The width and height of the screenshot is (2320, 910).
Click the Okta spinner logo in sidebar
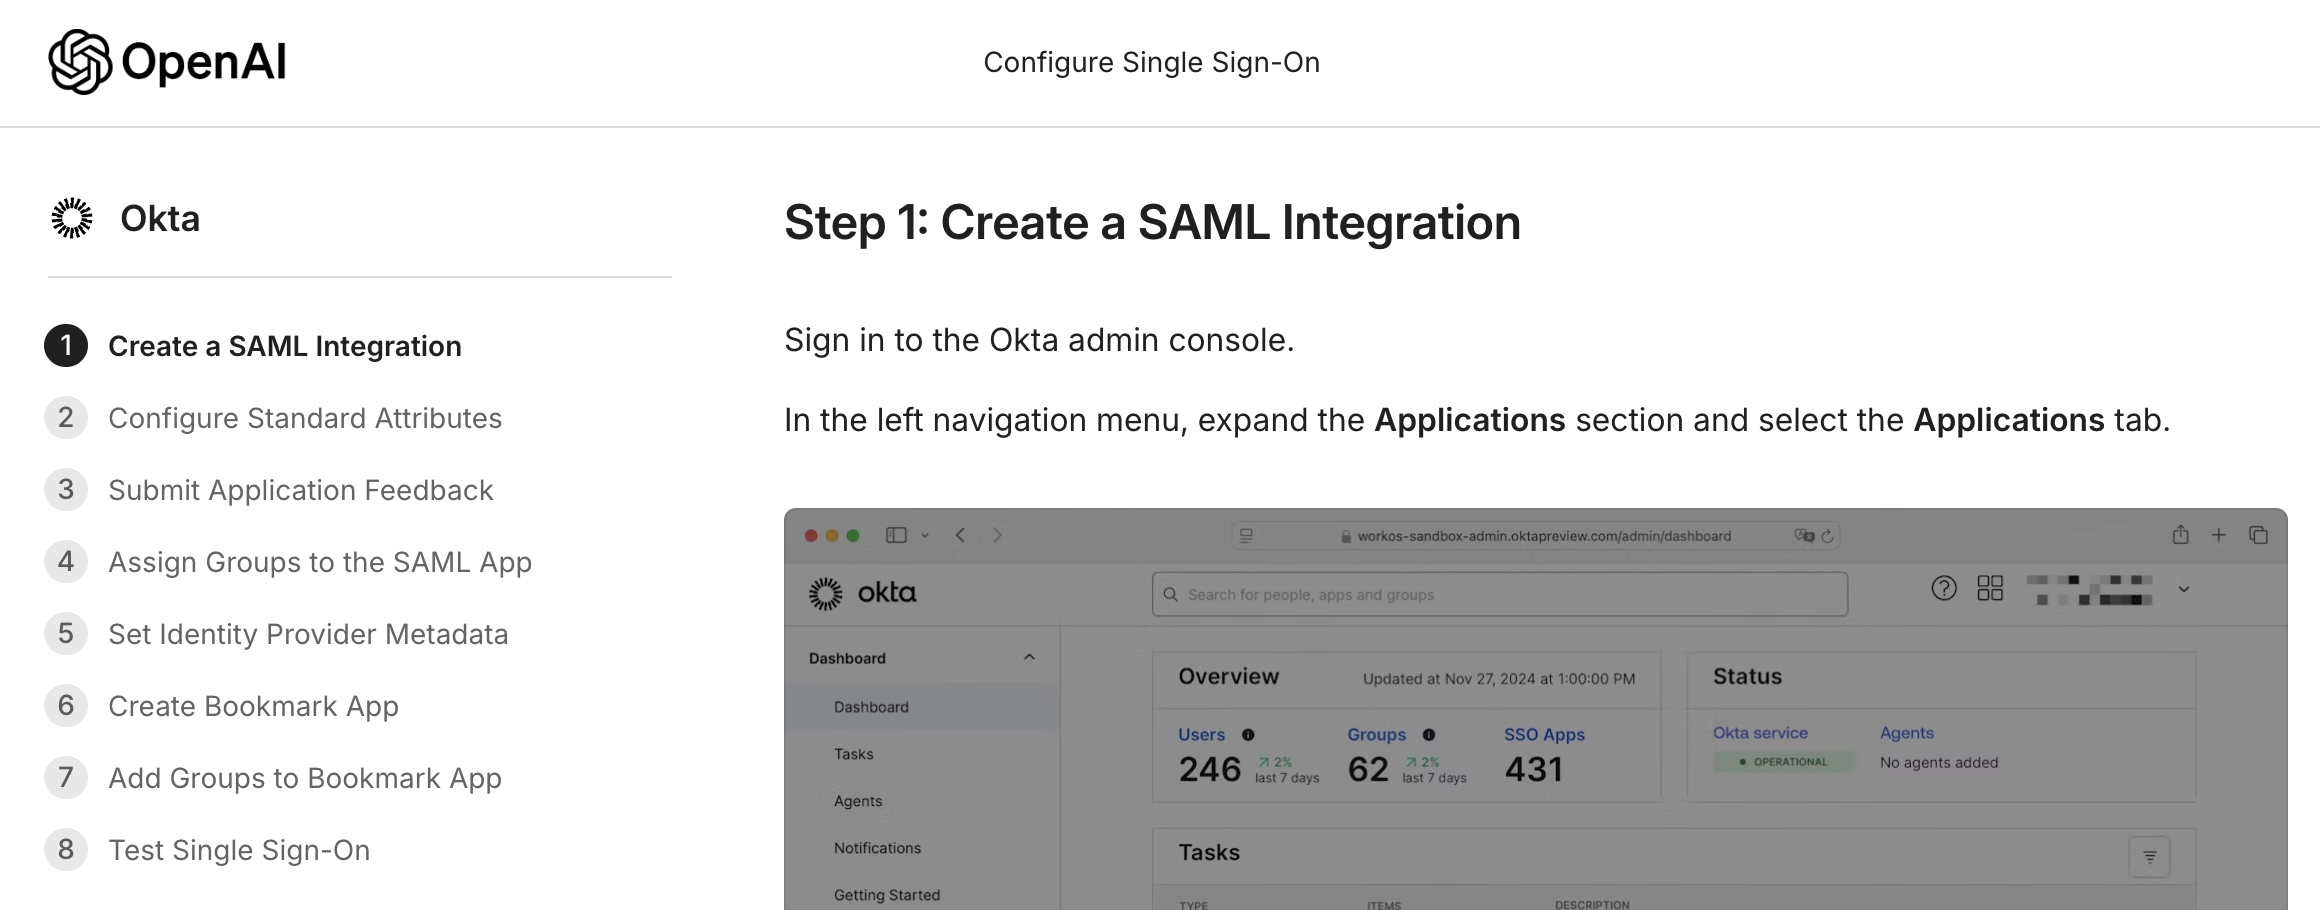[71, 217]
